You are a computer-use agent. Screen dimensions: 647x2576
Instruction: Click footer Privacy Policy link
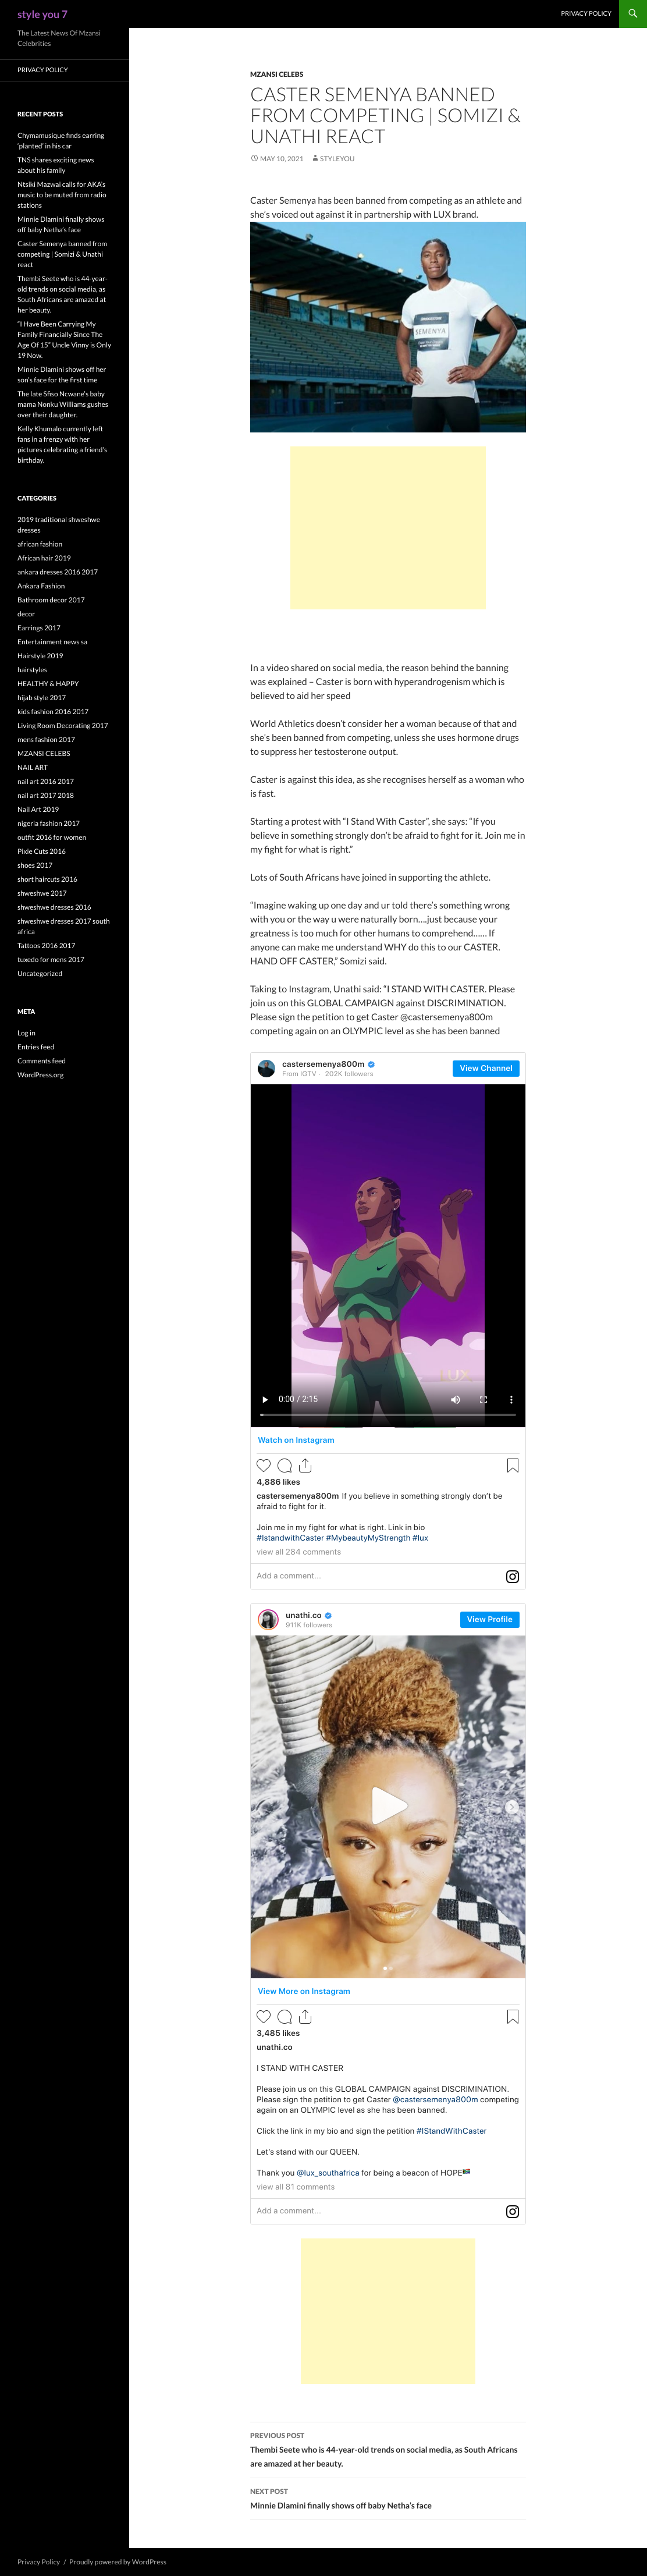39,2561
